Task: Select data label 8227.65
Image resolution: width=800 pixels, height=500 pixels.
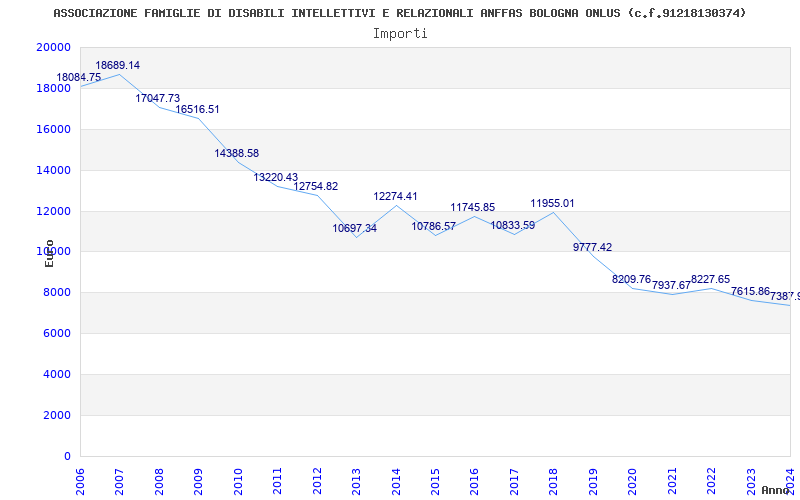Action: click(711, 279)
